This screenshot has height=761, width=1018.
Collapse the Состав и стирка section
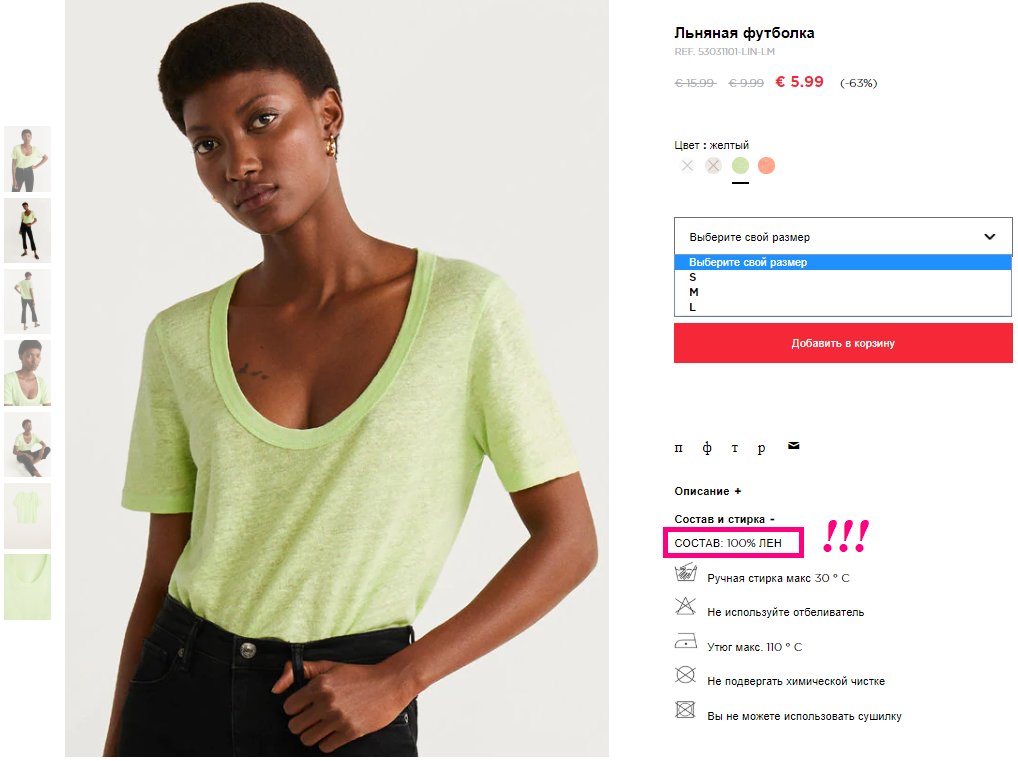point(725,519)
